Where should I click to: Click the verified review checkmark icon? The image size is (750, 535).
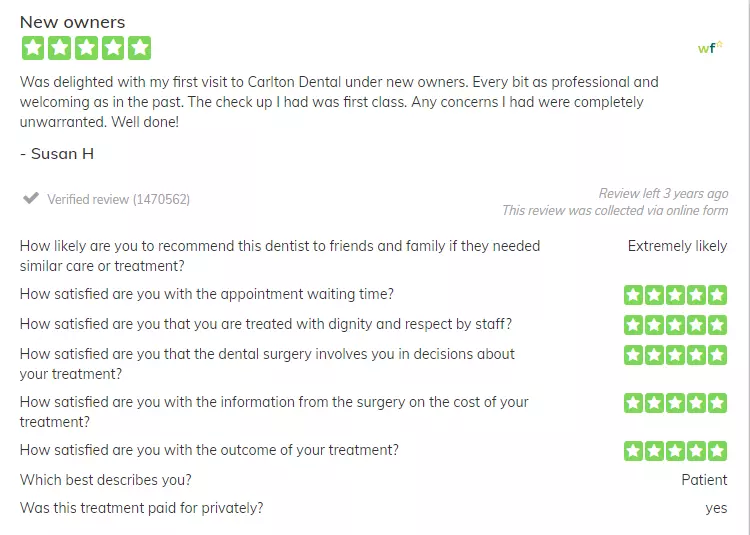[x=31, y=198]
